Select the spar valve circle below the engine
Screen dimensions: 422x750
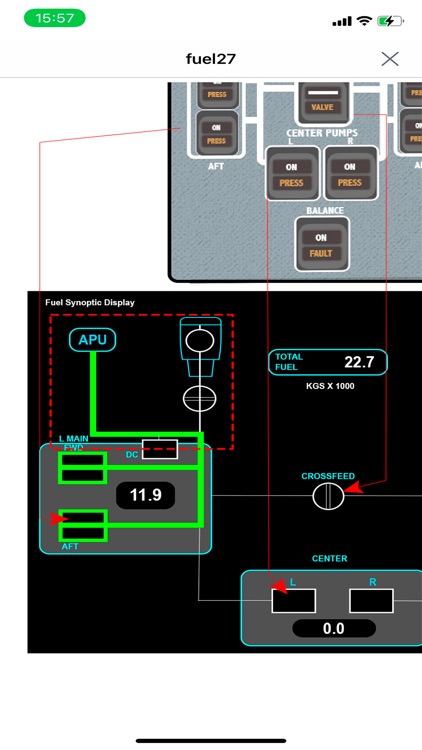pyautogui.click(x=200, y=398)
